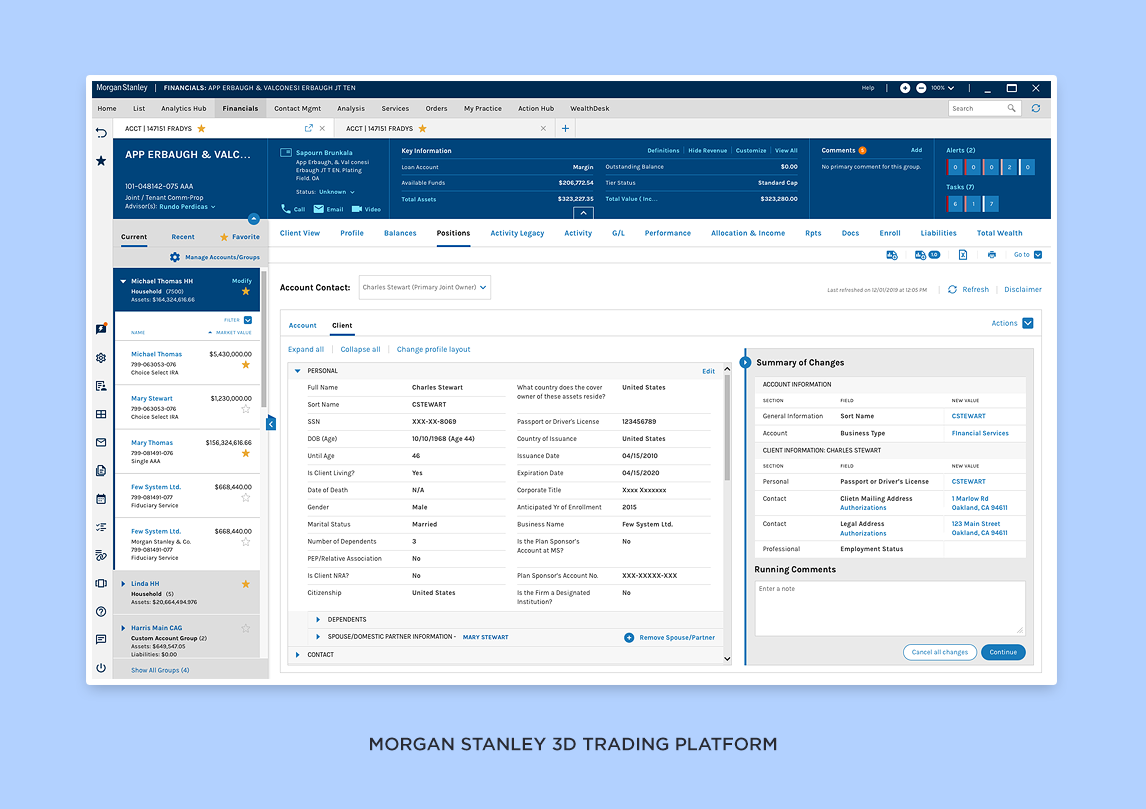Switch to the Balances tab
The image size is (1146, 809).
[x=400, y=233]
